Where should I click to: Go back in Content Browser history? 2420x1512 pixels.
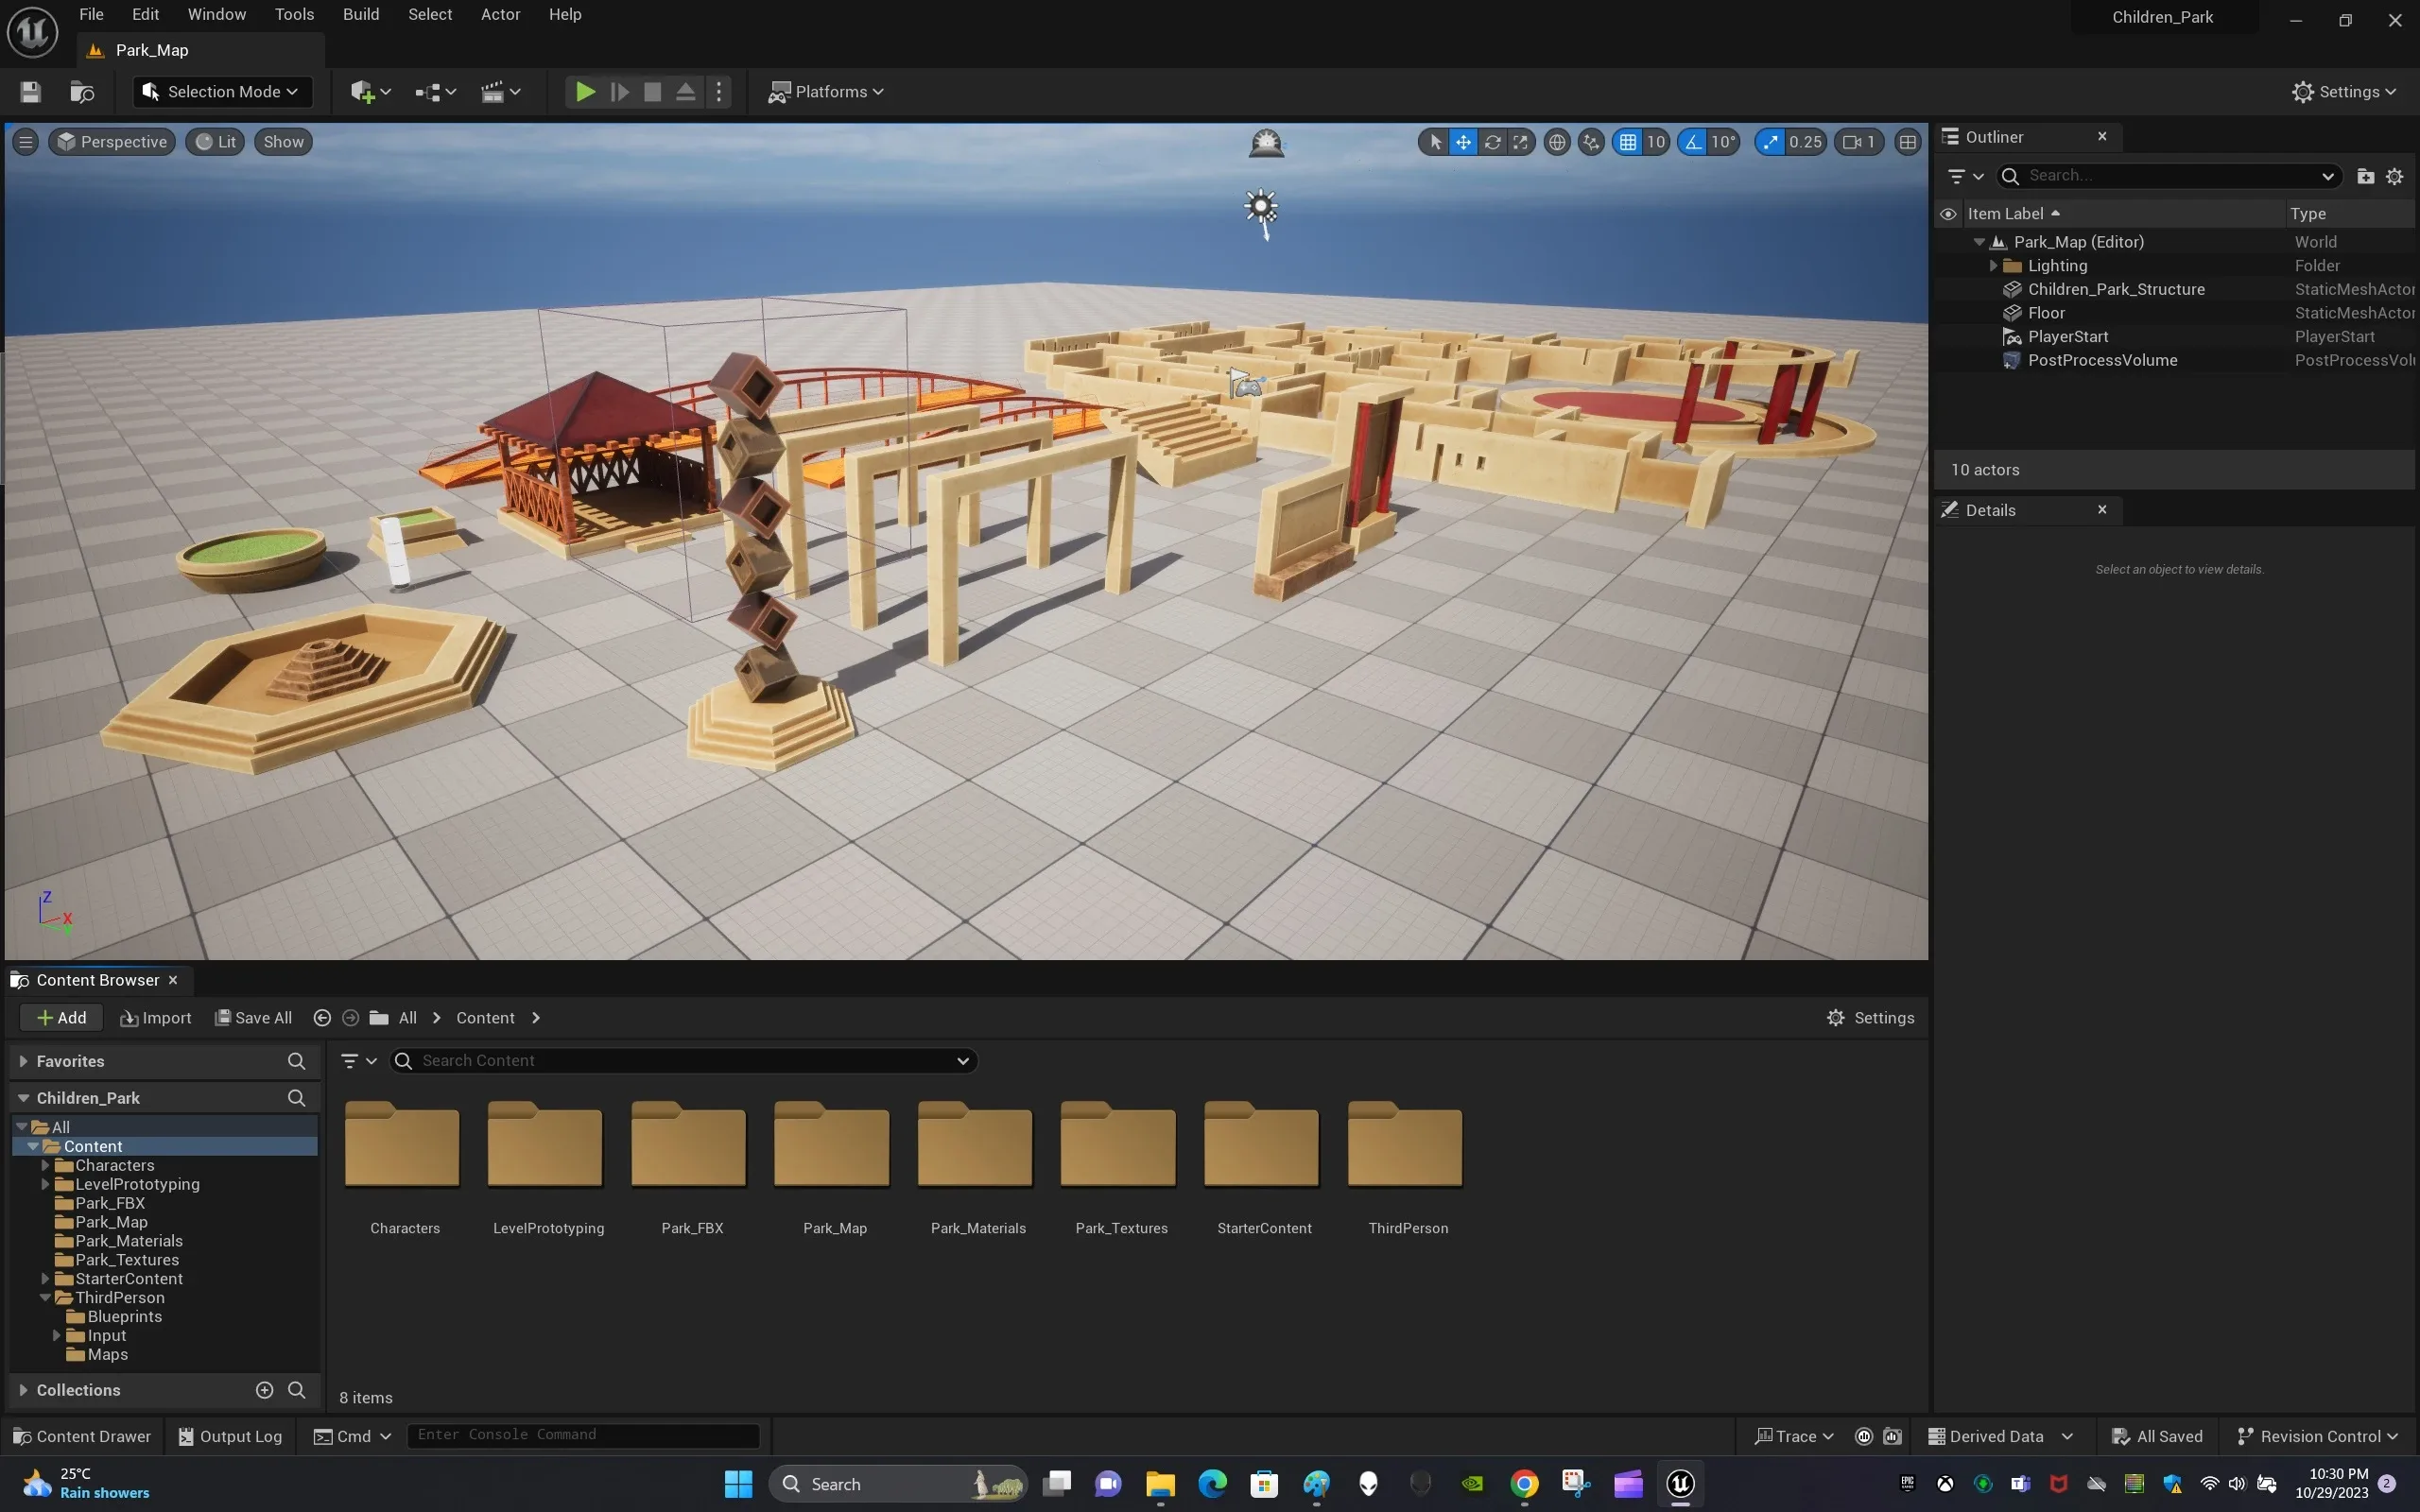click(322, 1018)
